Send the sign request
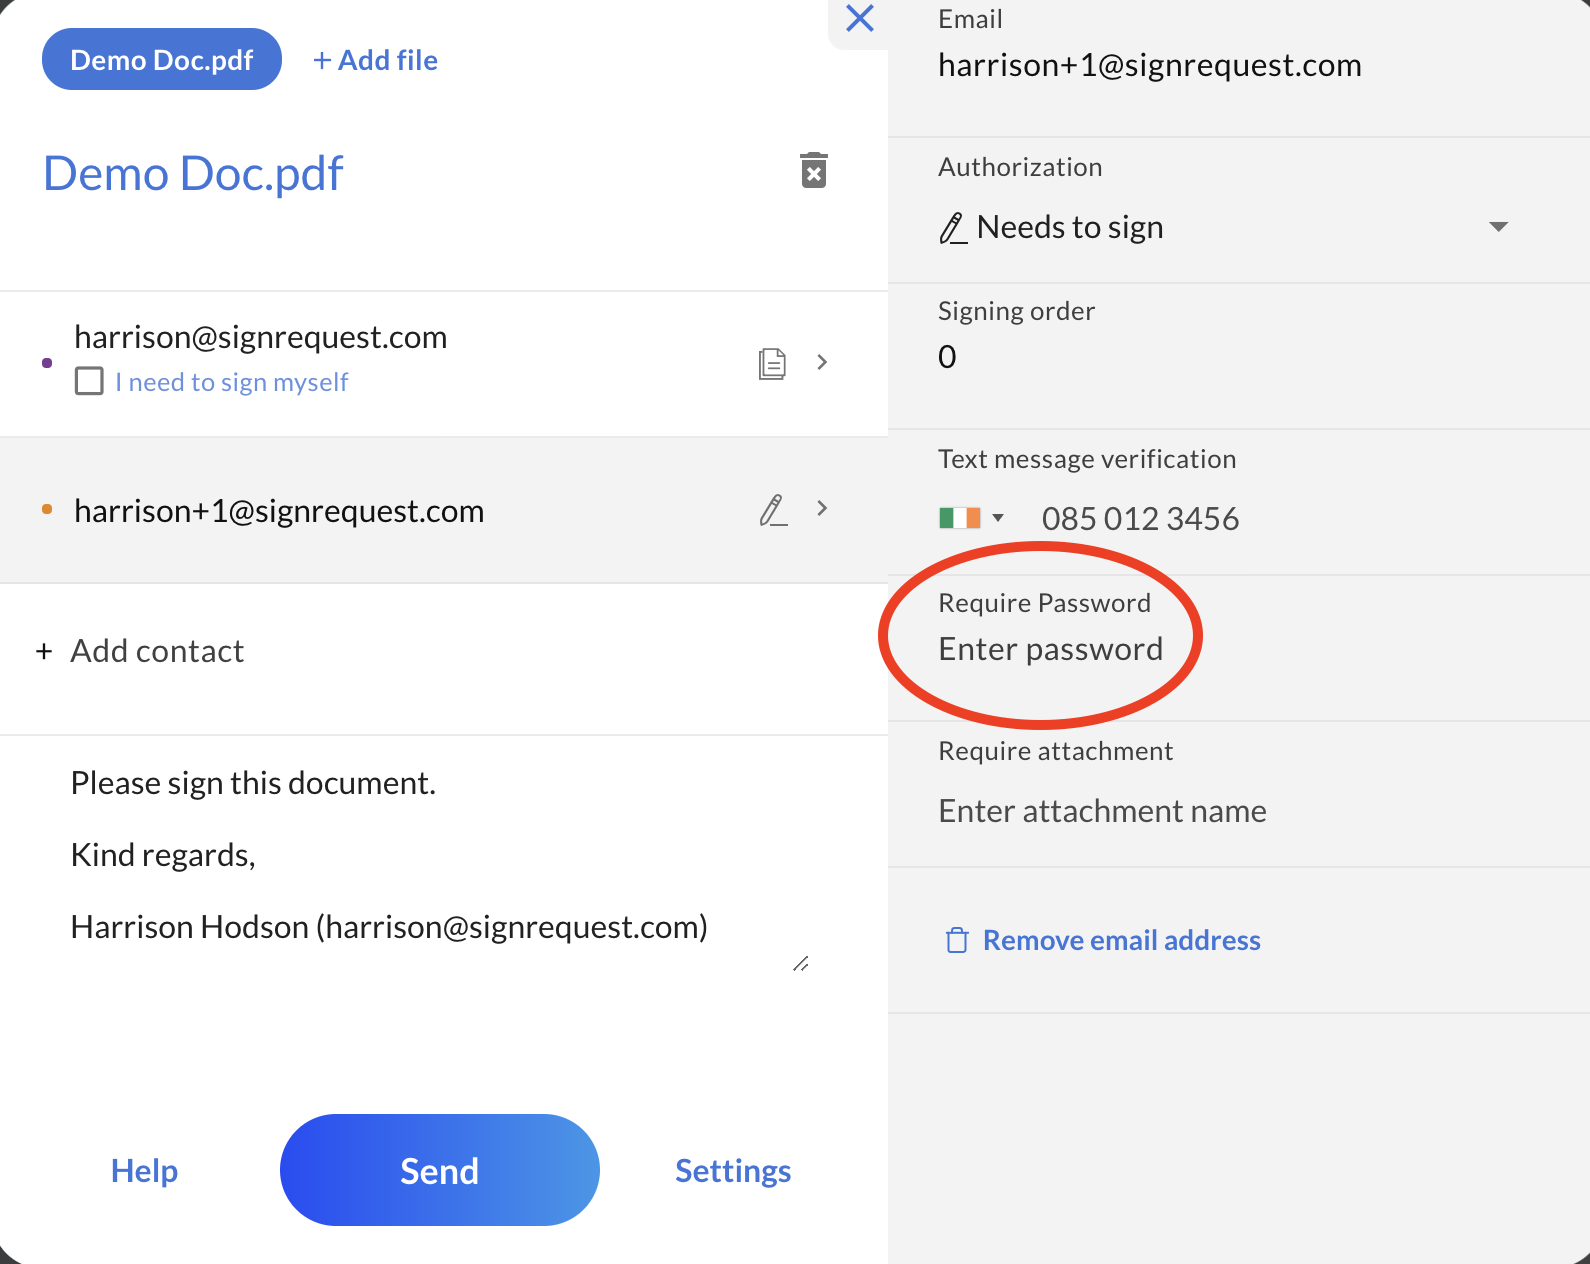1590x1264 pixels. click(440, 1170)
